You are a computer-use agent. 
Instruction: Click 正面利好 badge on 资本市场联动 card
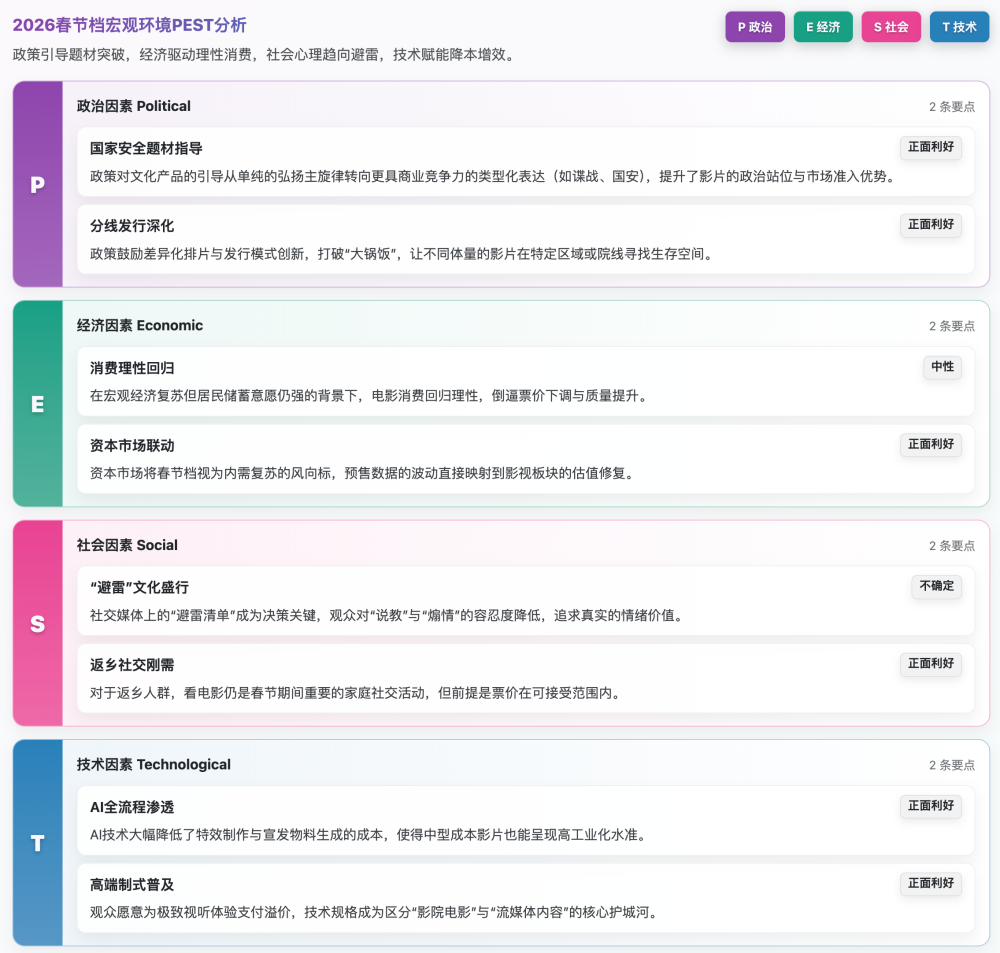[x=930, y=444]
